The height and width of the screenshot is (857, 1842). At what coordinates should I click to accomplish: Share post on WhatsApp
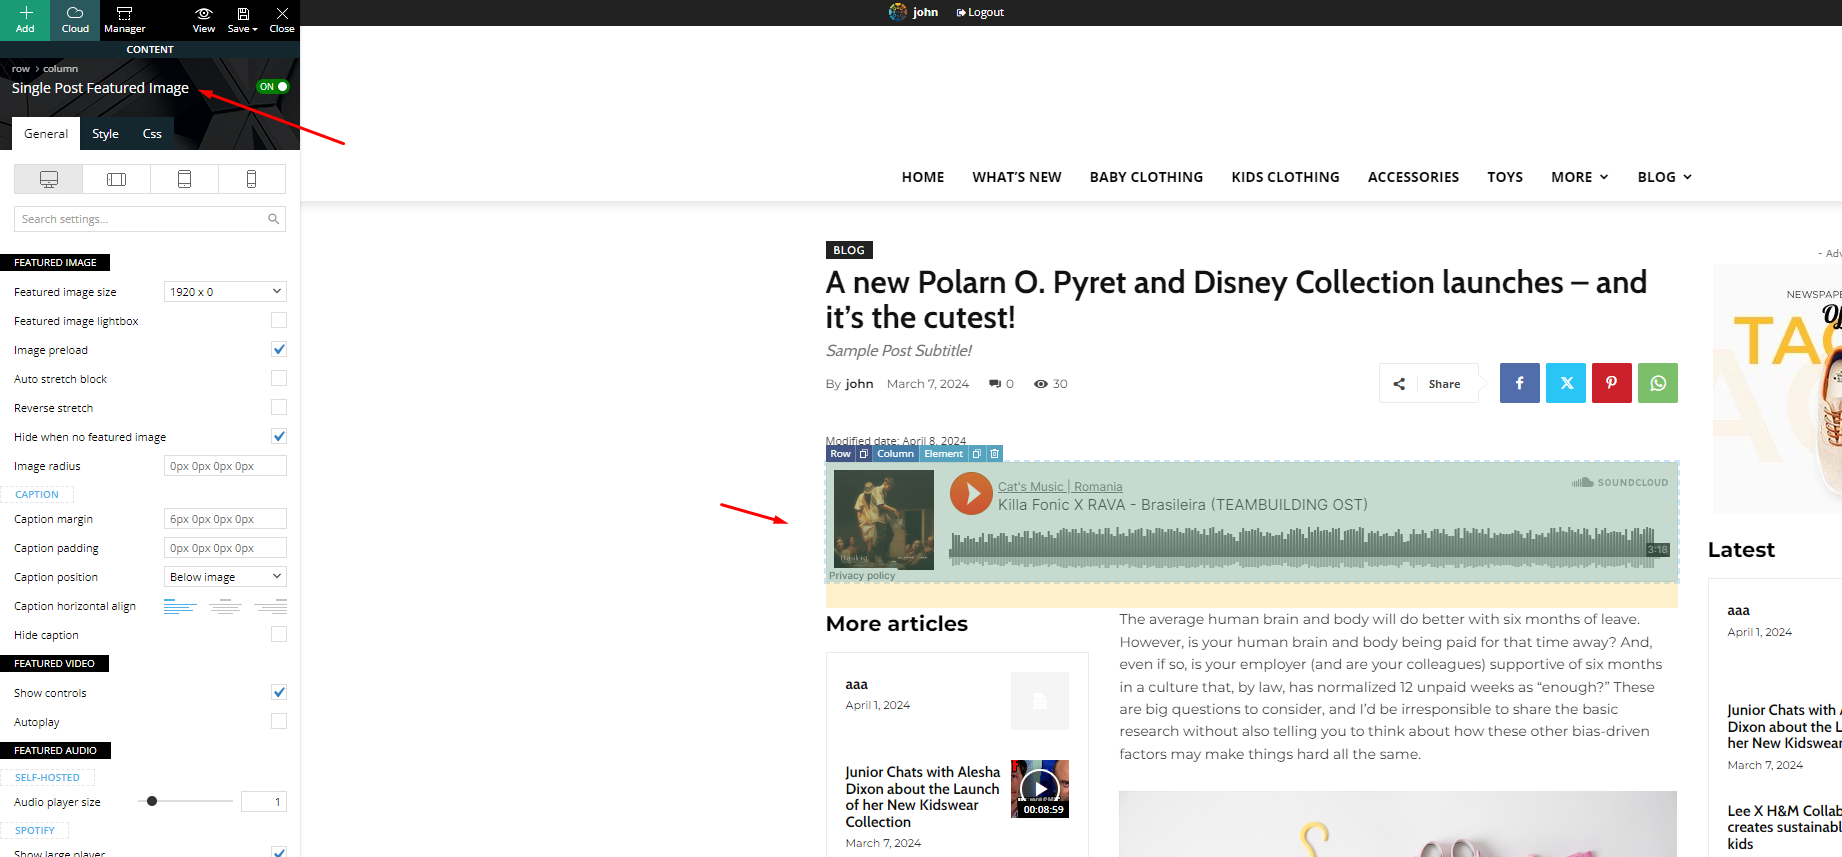1658,383
